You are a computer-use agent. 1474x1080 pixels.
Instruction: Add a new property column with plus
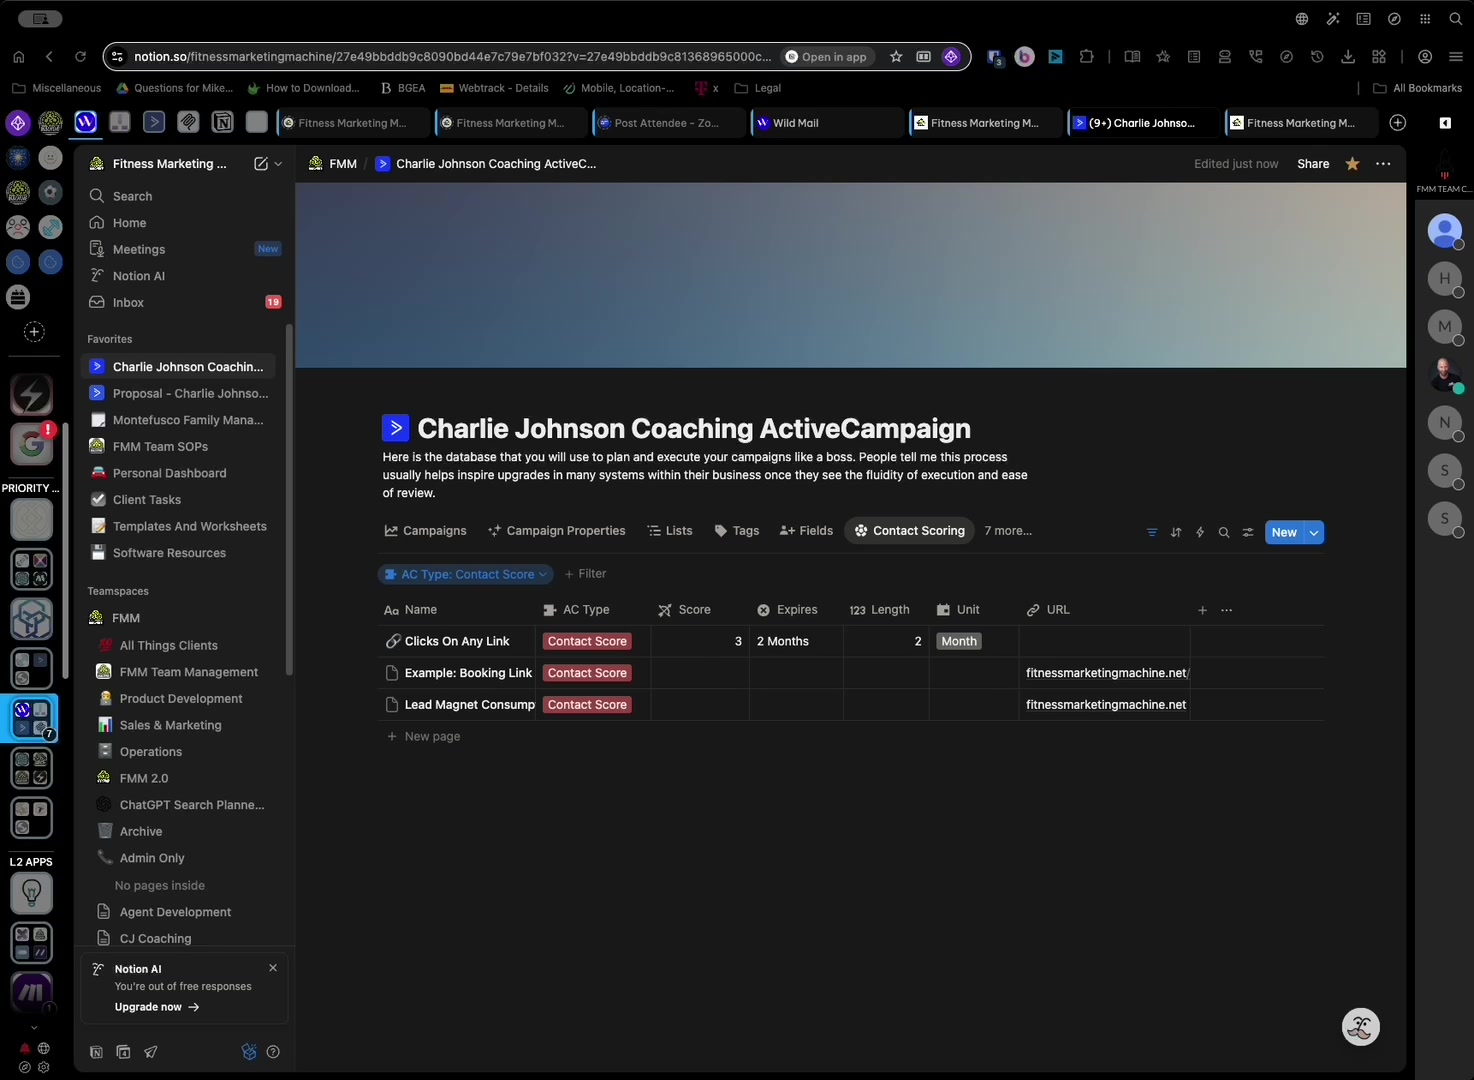click(x=1202, y=610)
